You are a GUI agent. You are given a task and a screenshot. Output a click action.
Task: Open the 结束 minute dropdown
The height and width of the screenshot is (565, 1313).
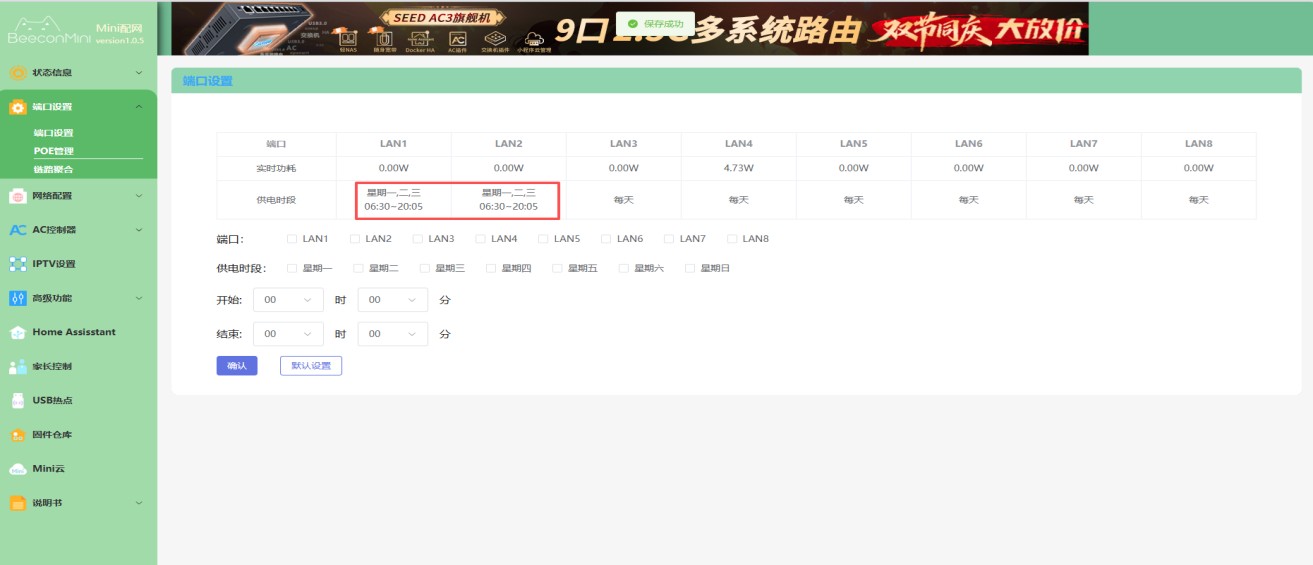pos(392,334)
